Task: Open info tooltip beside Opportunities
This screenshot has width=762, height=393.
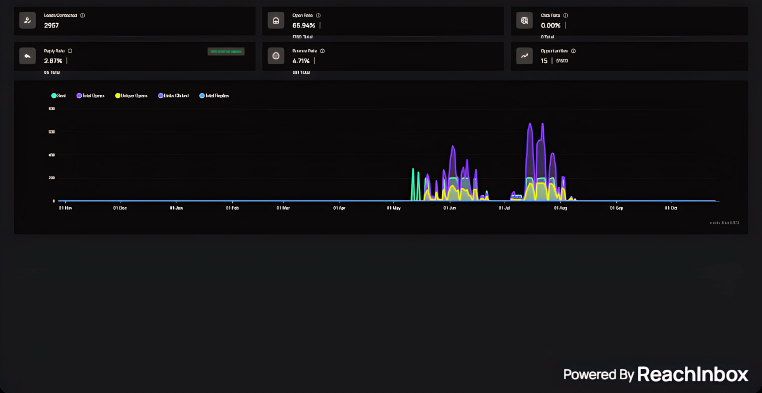Action: tap(573, 51)
